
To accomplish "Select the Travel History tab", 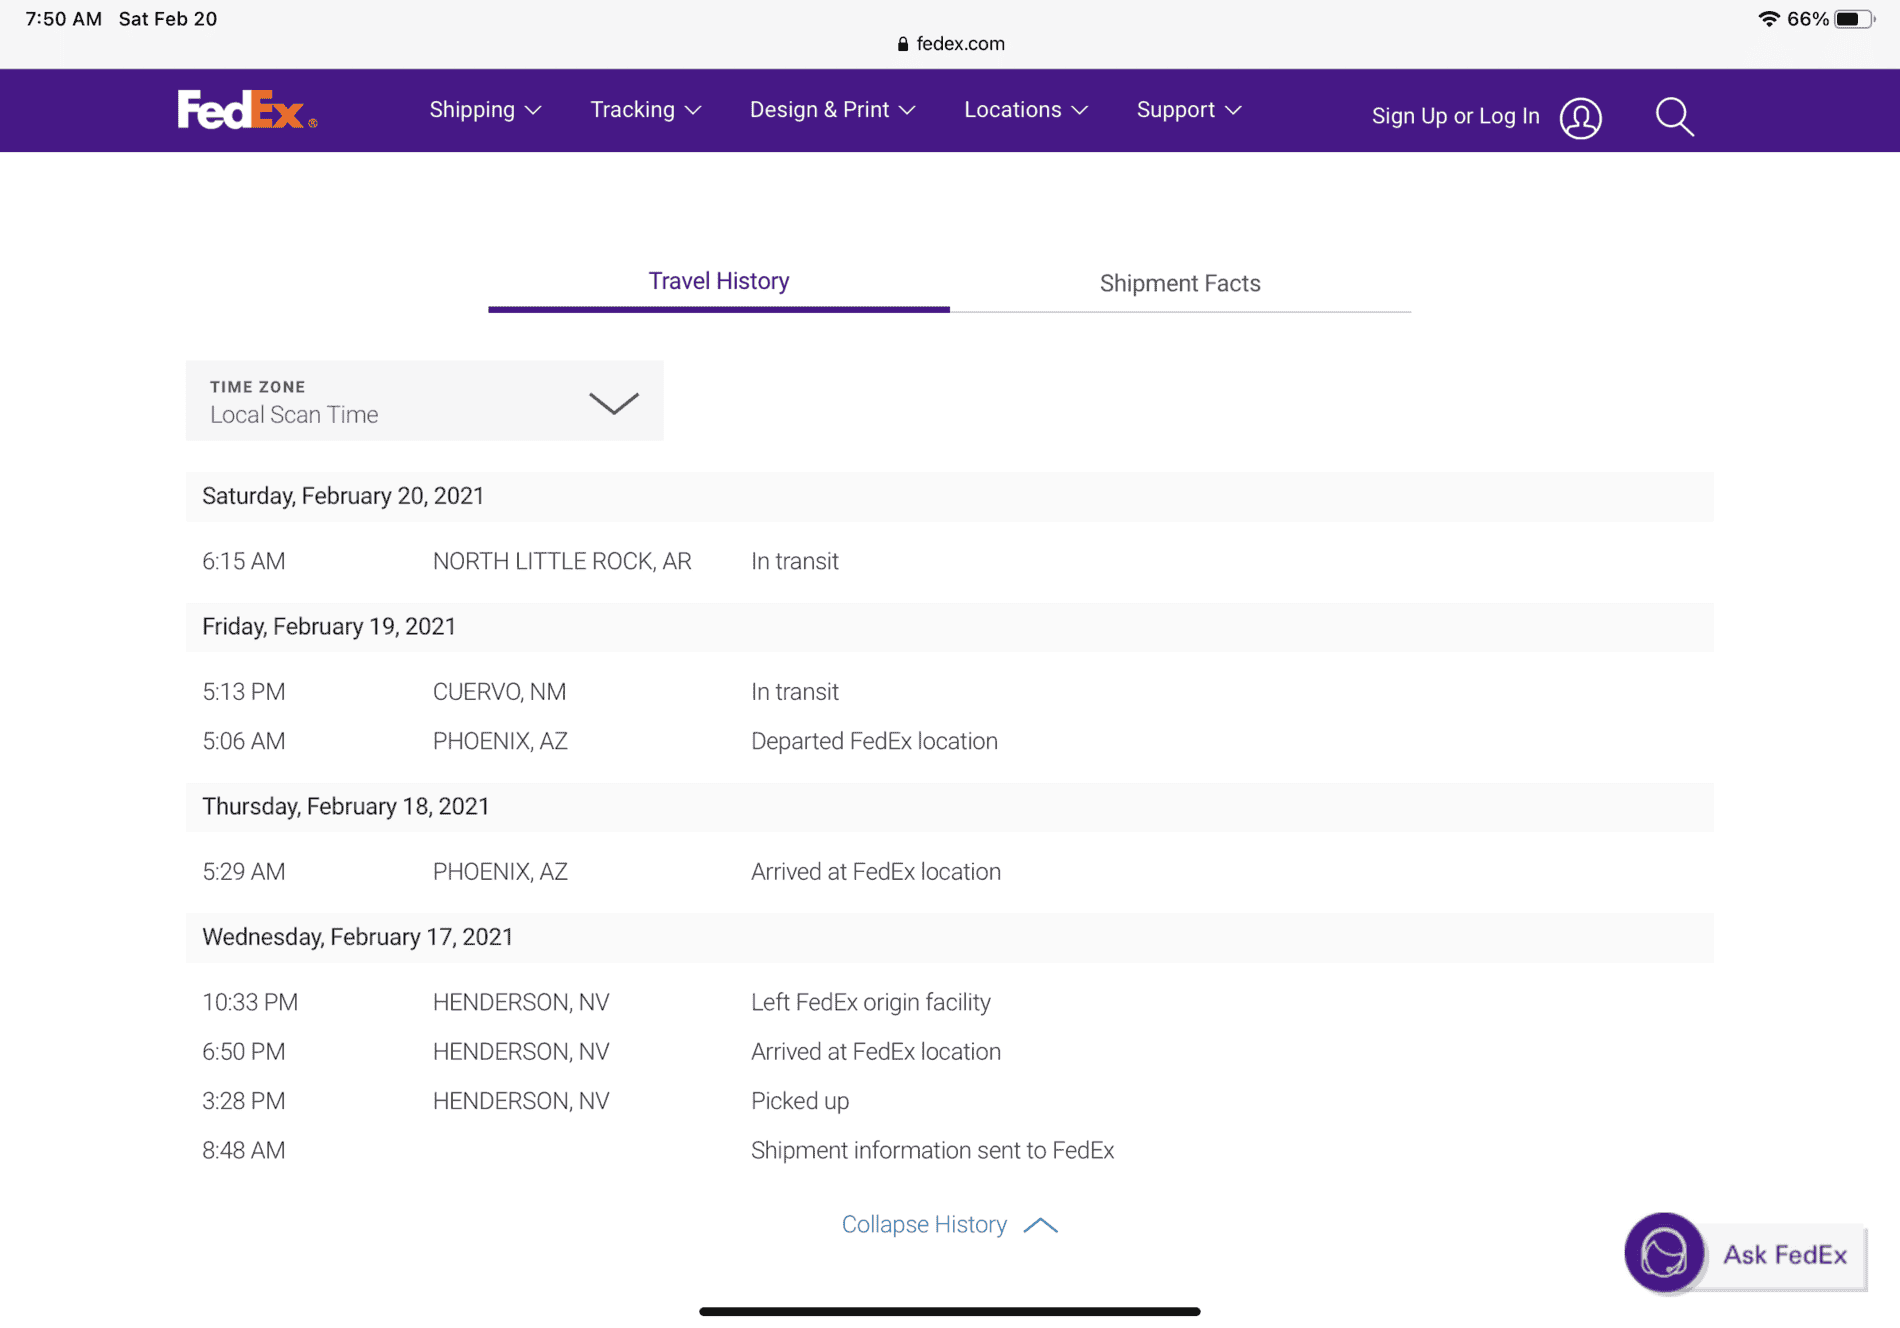I will [x=719, y=281].
